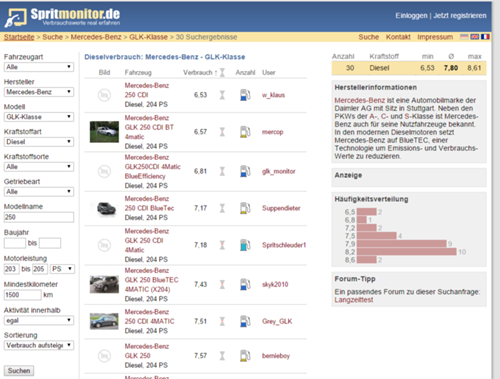The height and width of the screenshot is (379, 500).
Task: Expand the Hersteller Mercedes-Benz dropdown
Action: (39, 92)
